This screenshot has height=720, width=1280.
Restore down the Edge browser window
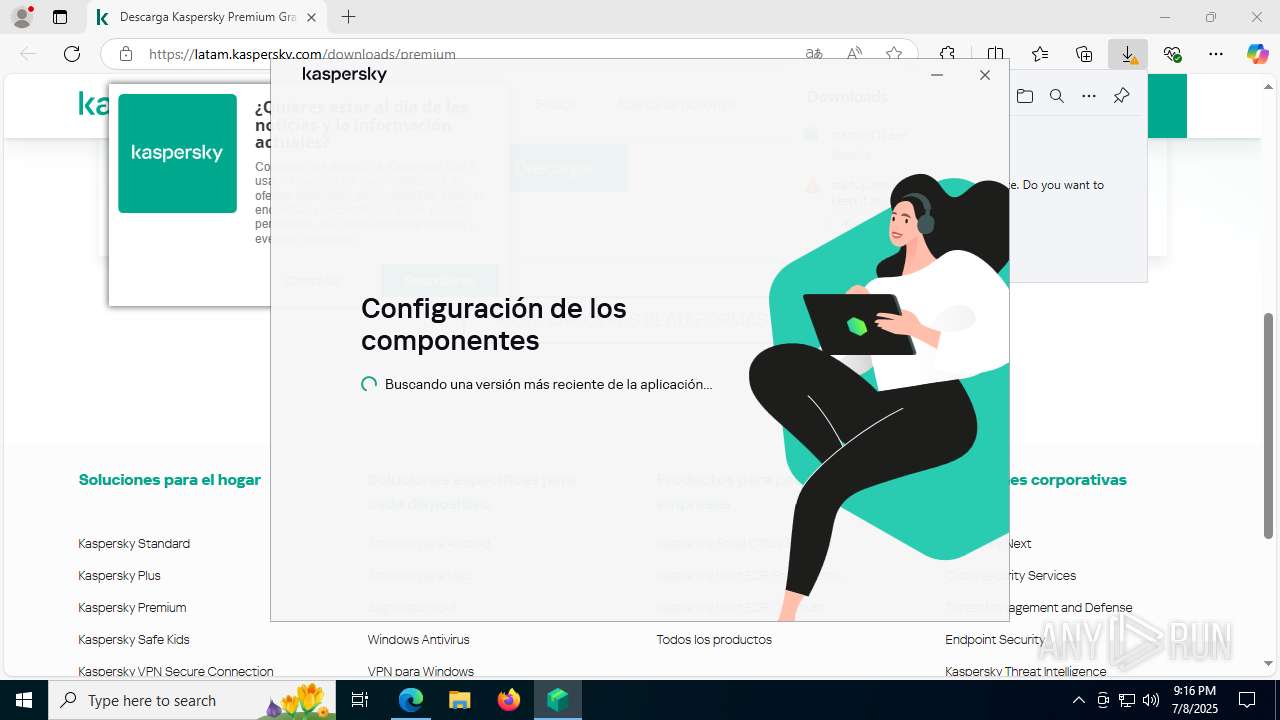(x=1211, y=17)
